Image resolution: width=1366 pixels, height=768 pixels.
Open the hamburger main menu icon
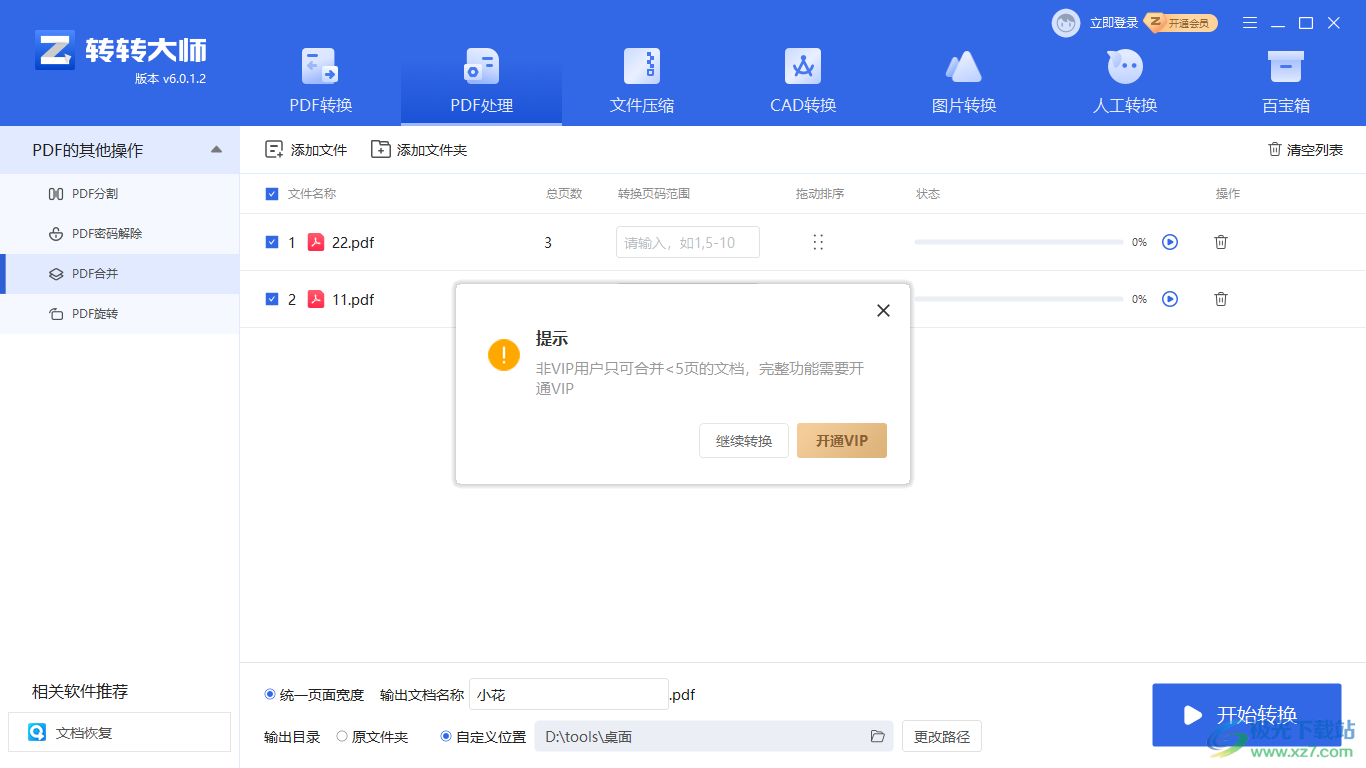pos(1250,23)
